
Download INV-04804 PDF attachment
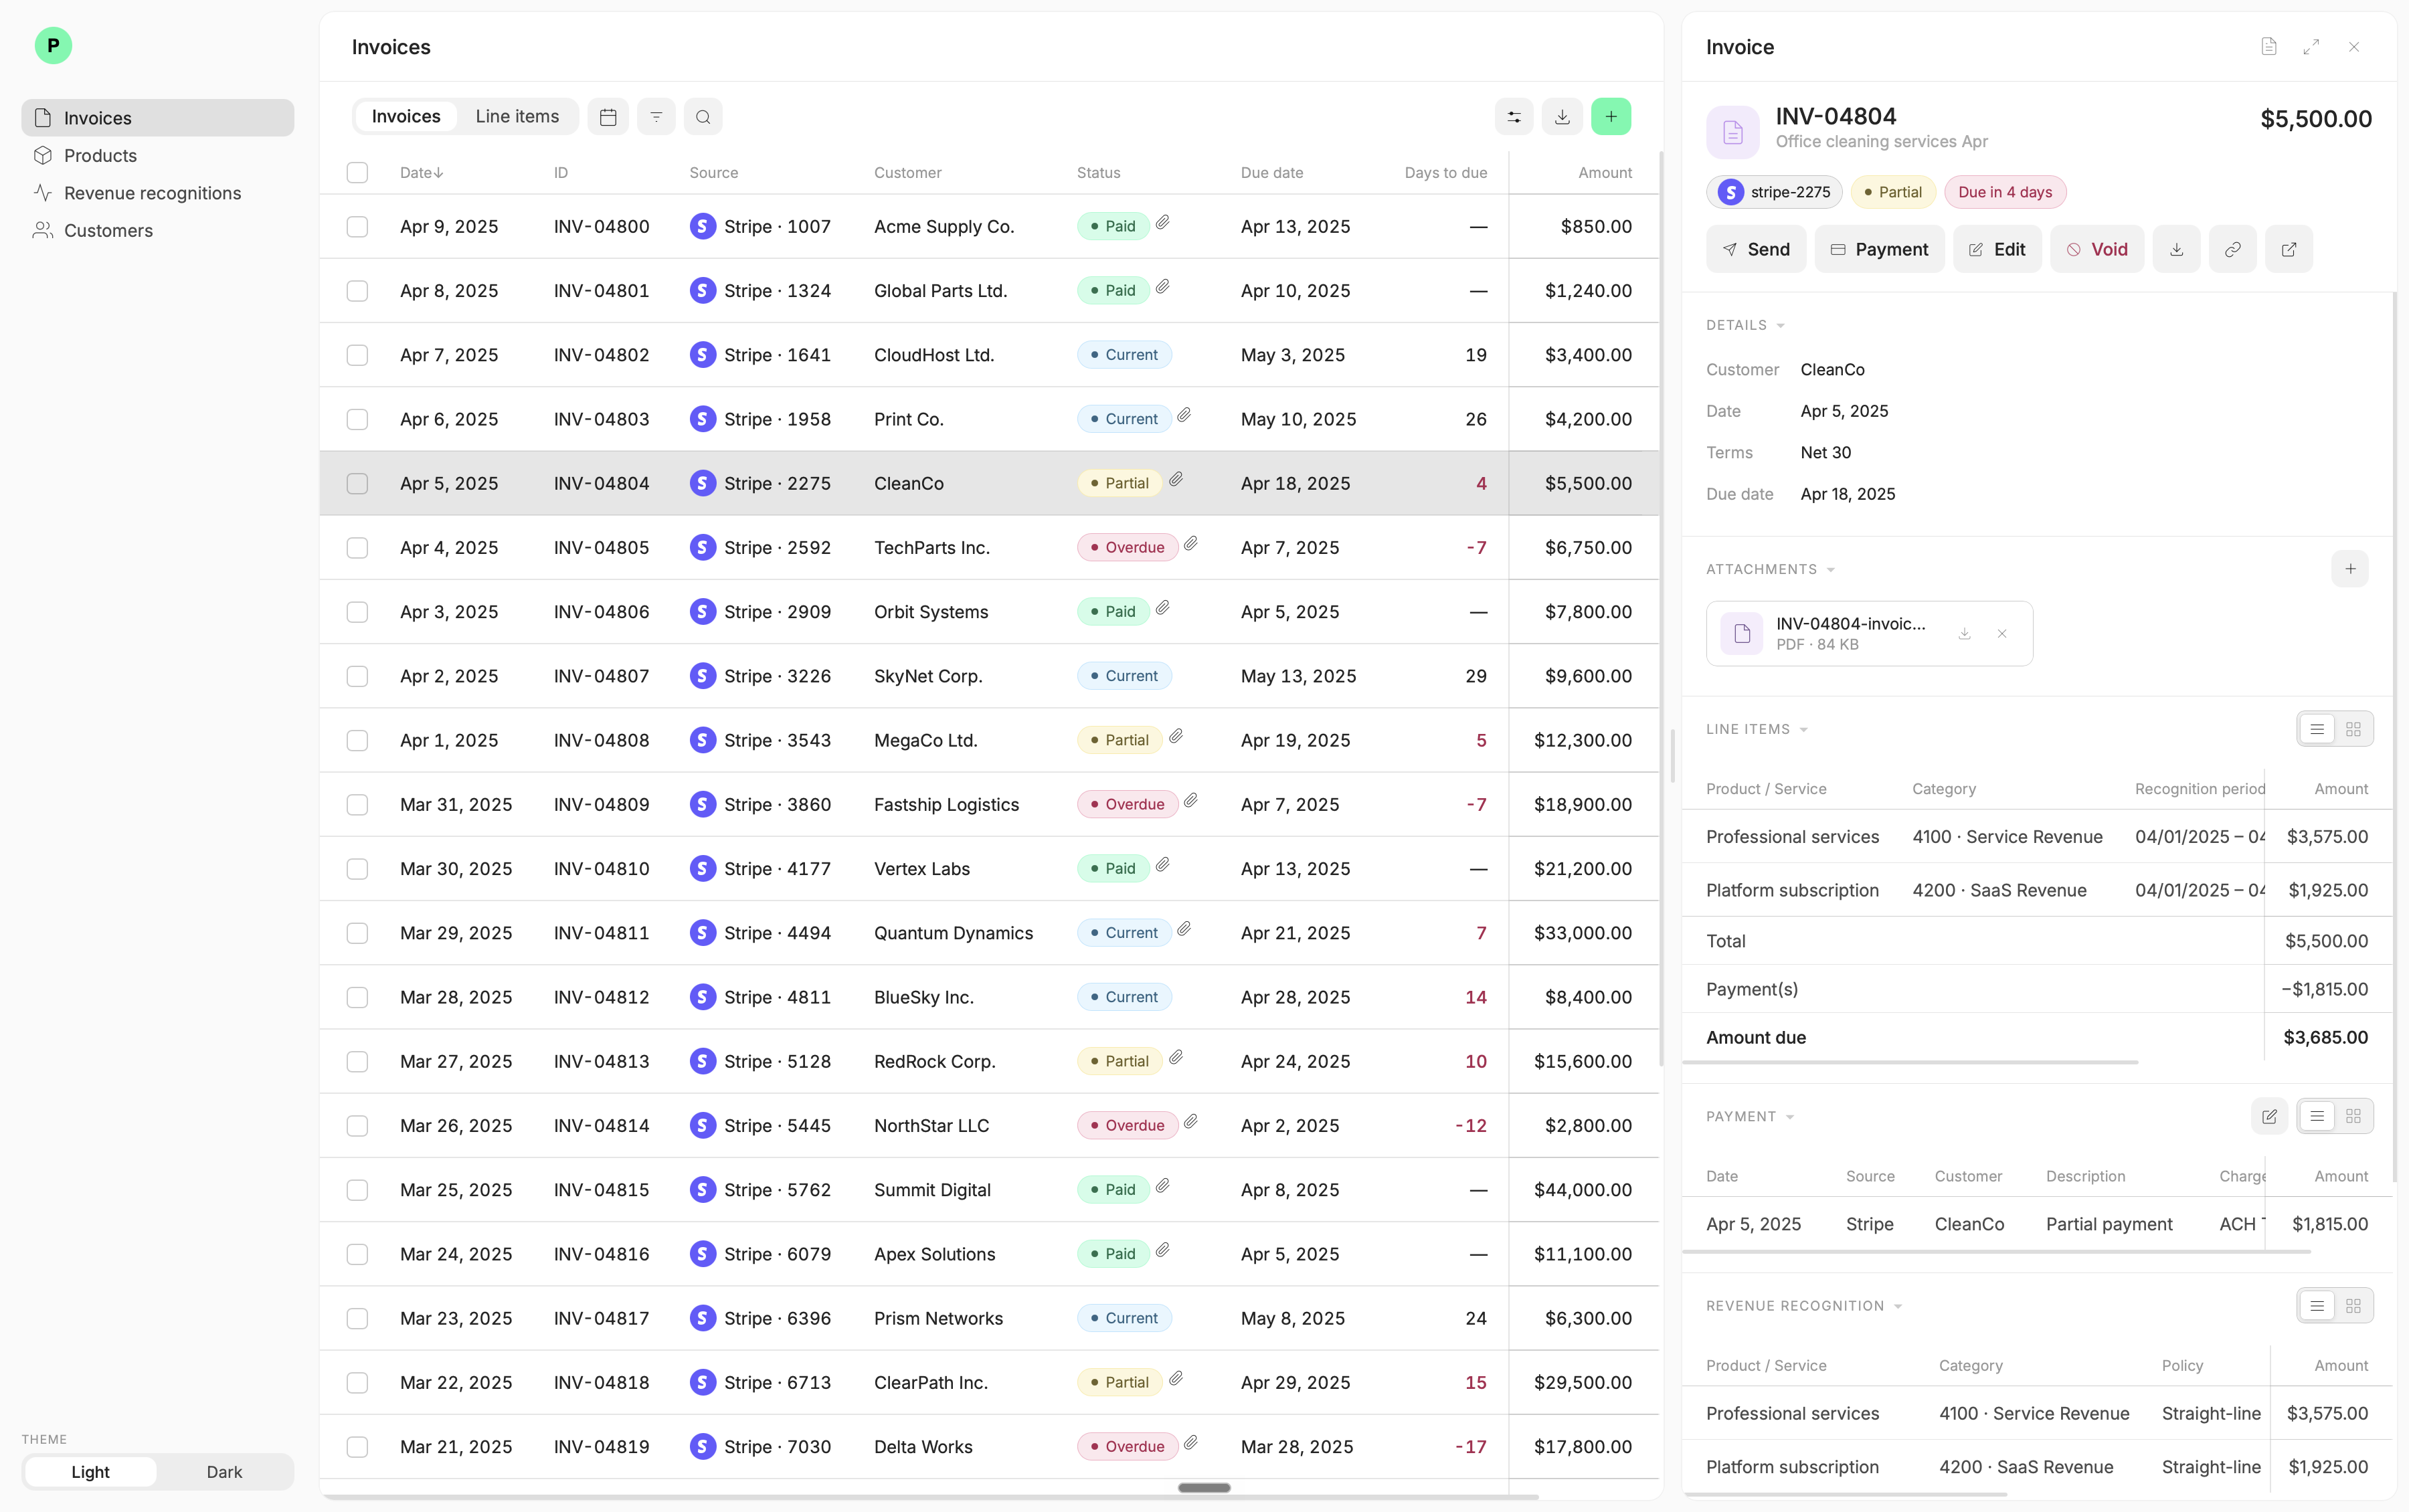(x=1964, y=634)
